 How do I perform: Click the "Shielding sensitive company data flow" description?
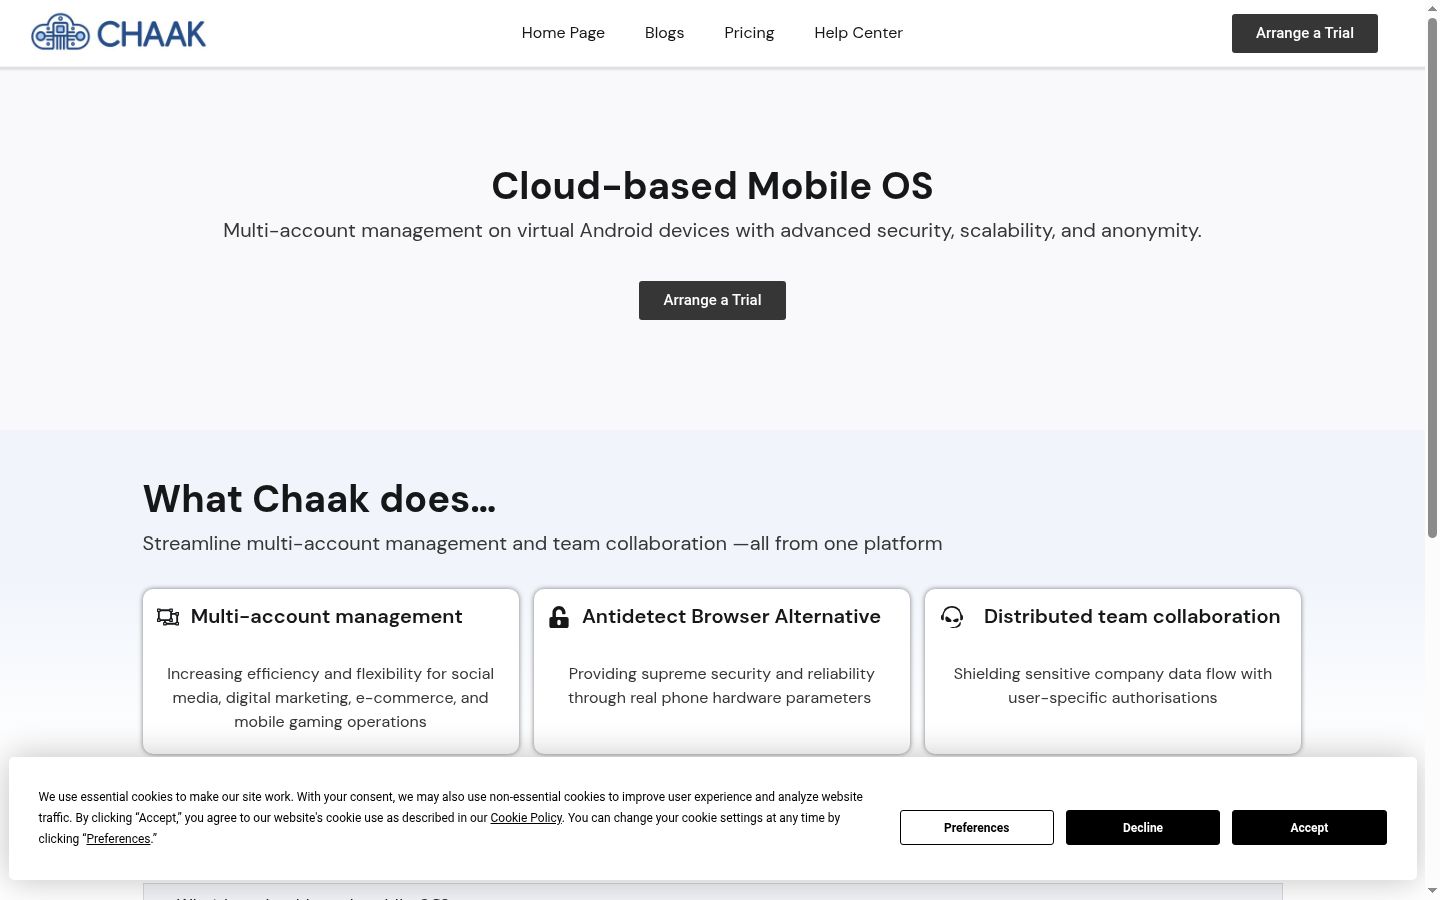1113,686
